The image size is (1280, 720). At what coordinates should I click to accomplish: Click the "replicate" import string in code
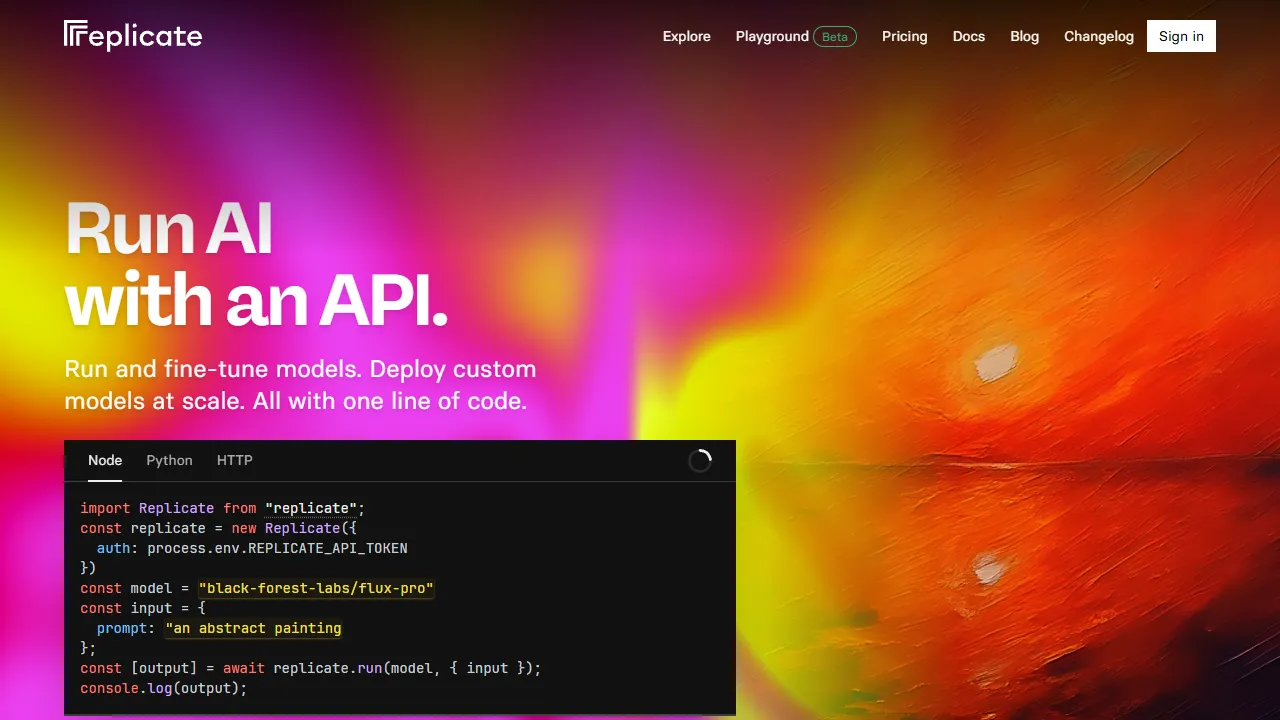(311, 508)
